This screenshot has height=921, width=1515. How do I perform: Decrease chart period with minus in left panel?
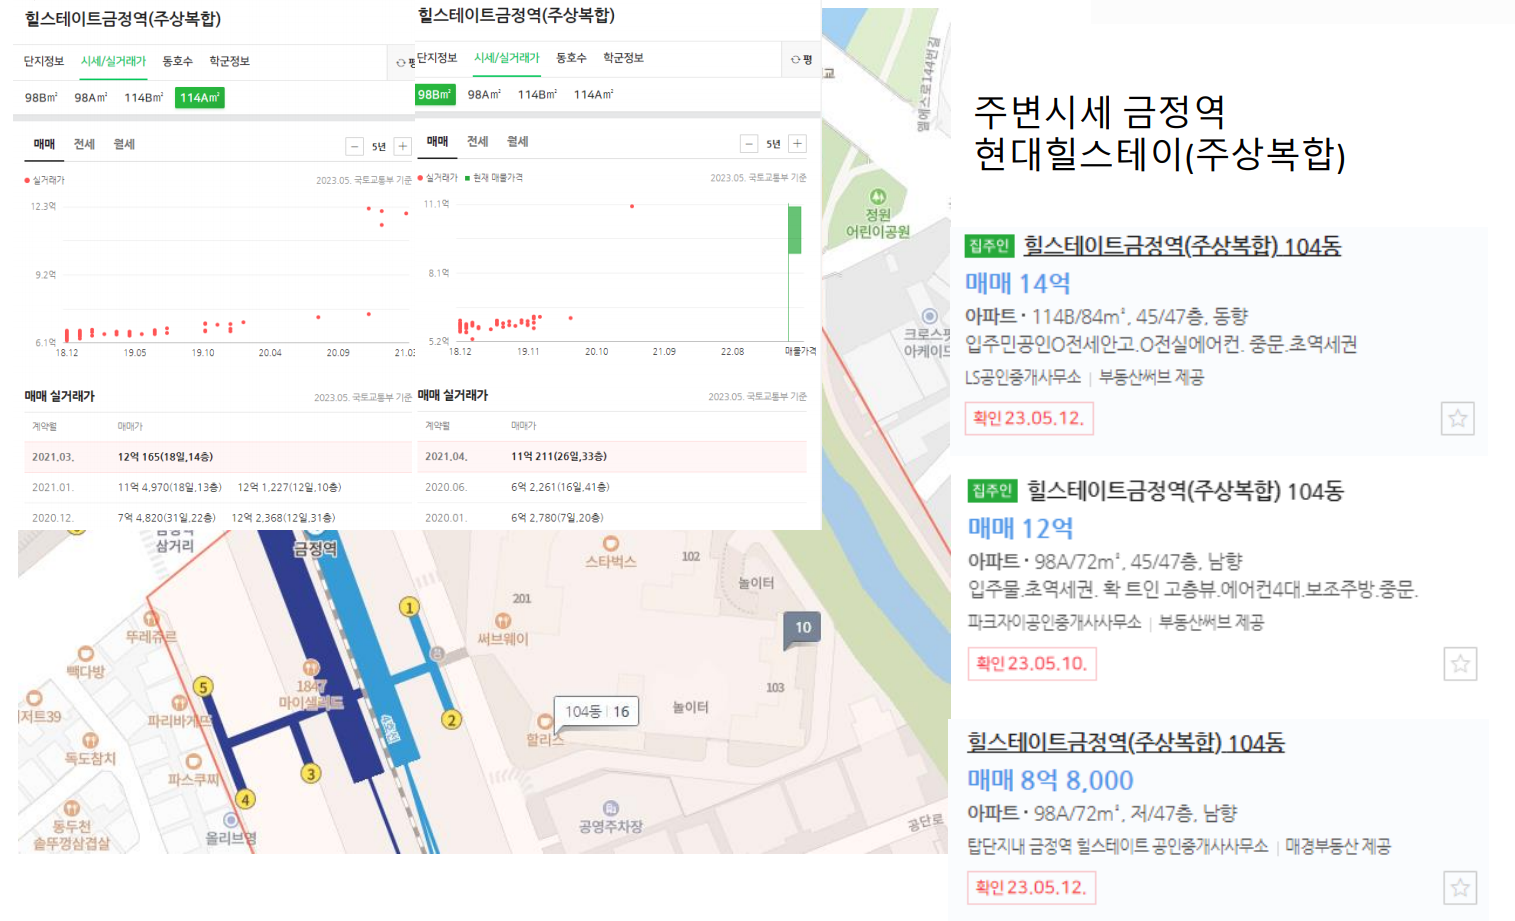(354, 146)
